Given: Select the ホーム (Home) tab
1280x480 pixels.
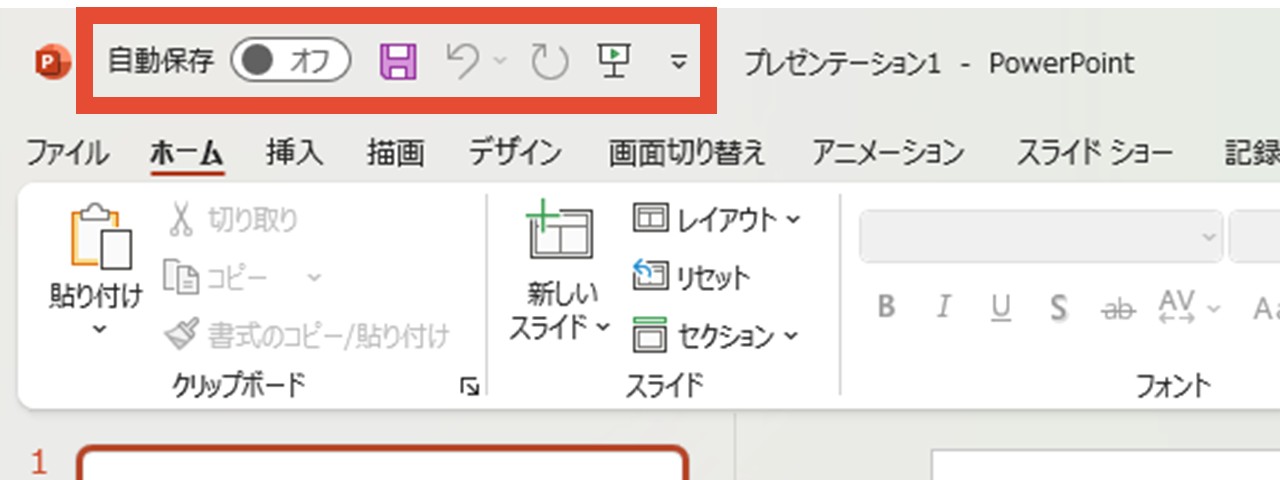Looking at the screenshot, I should pos(187,153).
